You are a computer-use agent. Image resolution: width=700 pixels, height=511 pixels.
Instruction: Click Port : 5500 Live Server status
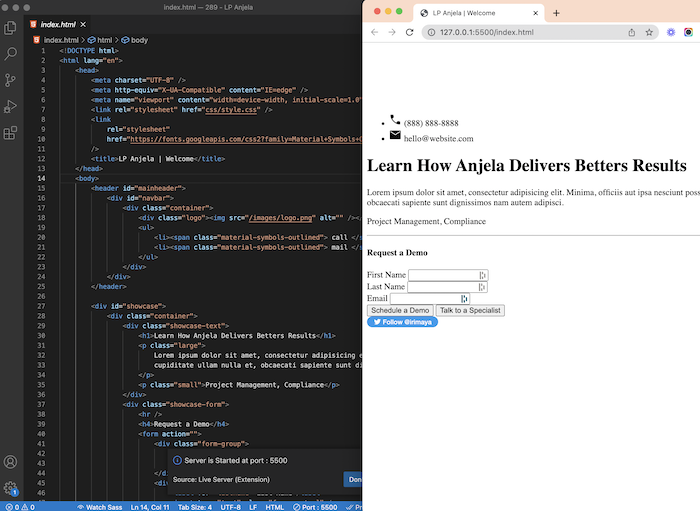click(x=315, y=507)
